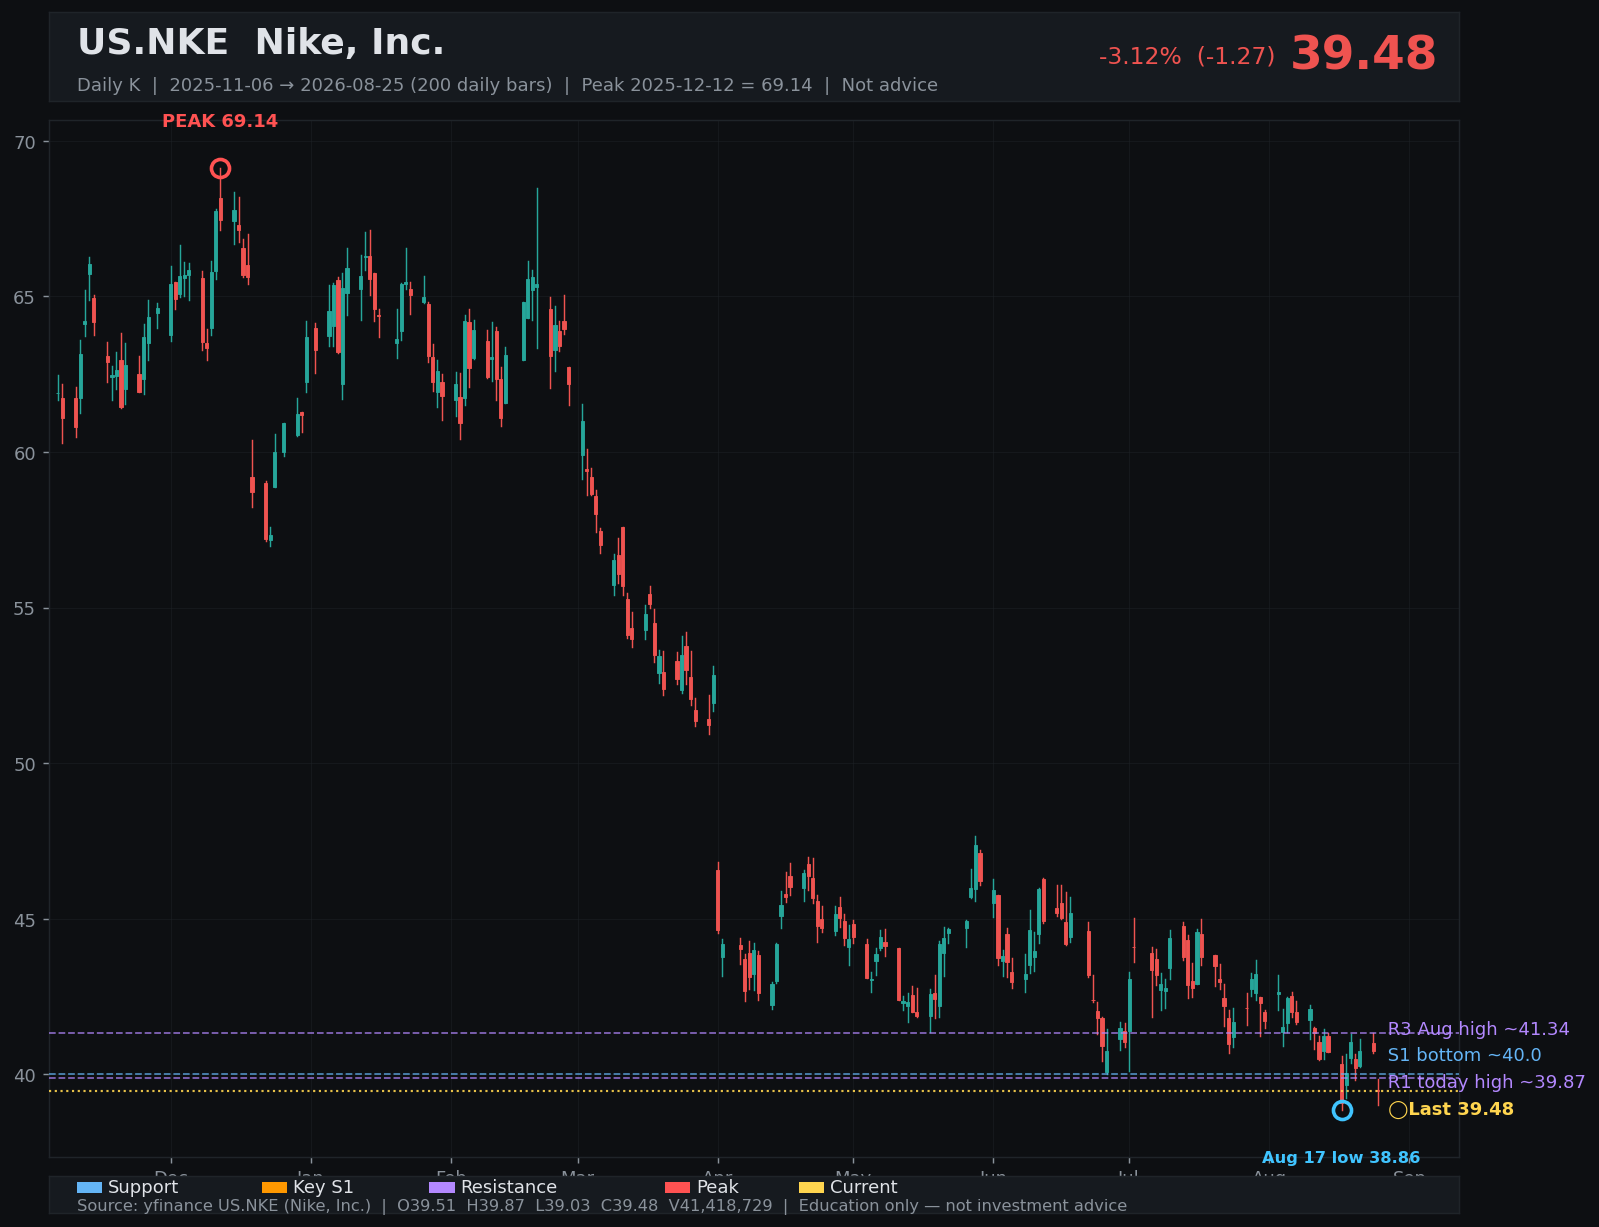This screenshot has height=1227, width=1599.
Task: Click the yfinance source line in the footer
Action: click(x=602, y=1206)
